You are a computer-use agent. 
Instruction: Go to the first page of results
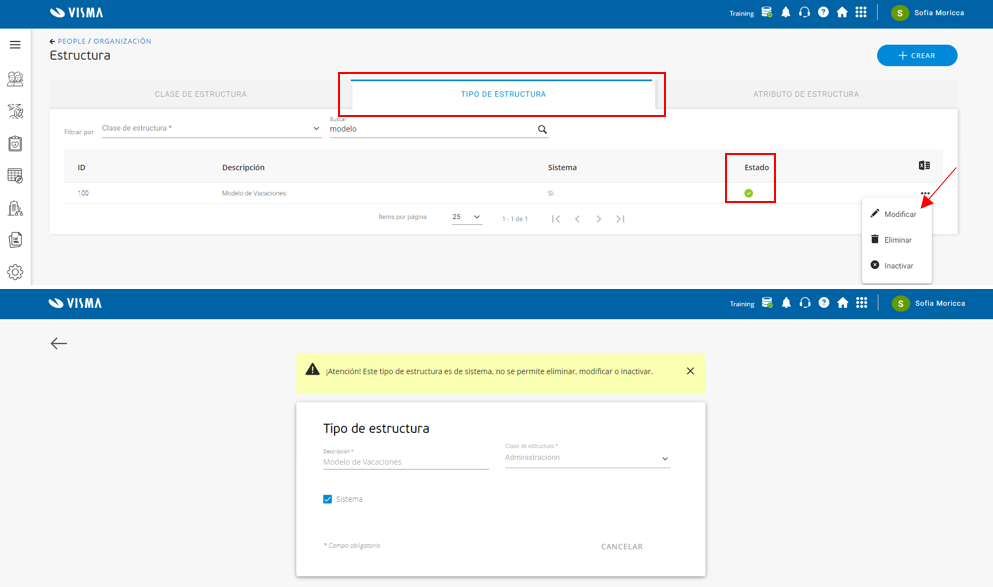point(556,219)
